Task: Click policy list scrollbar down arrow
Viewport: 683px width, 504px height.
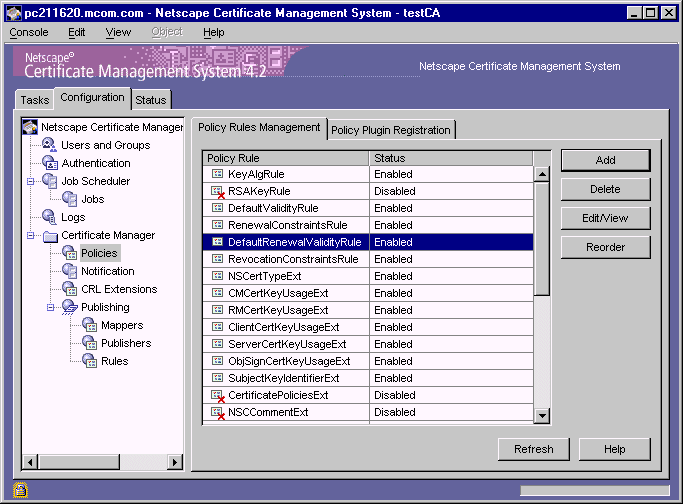Action: pos(542,415)
